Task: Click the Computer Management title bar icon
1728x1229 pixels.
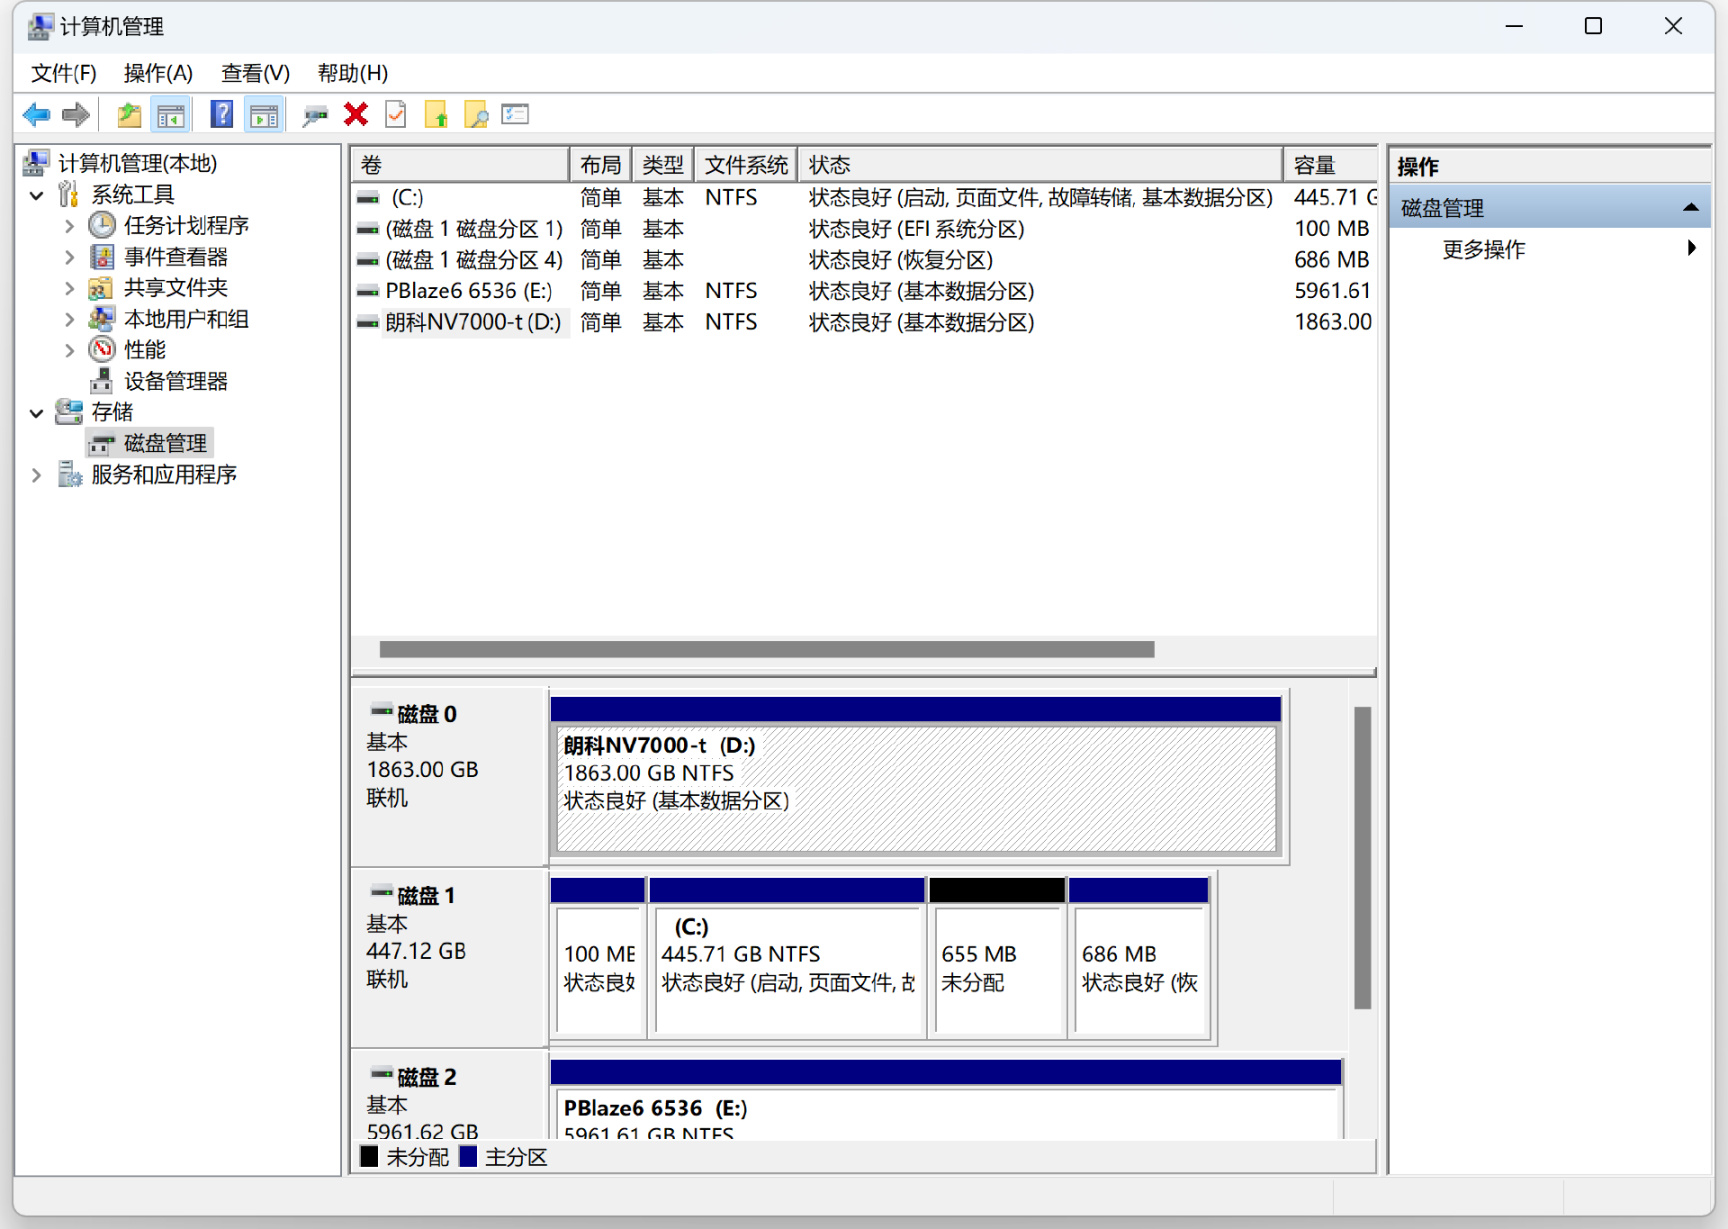Action: 40,26
